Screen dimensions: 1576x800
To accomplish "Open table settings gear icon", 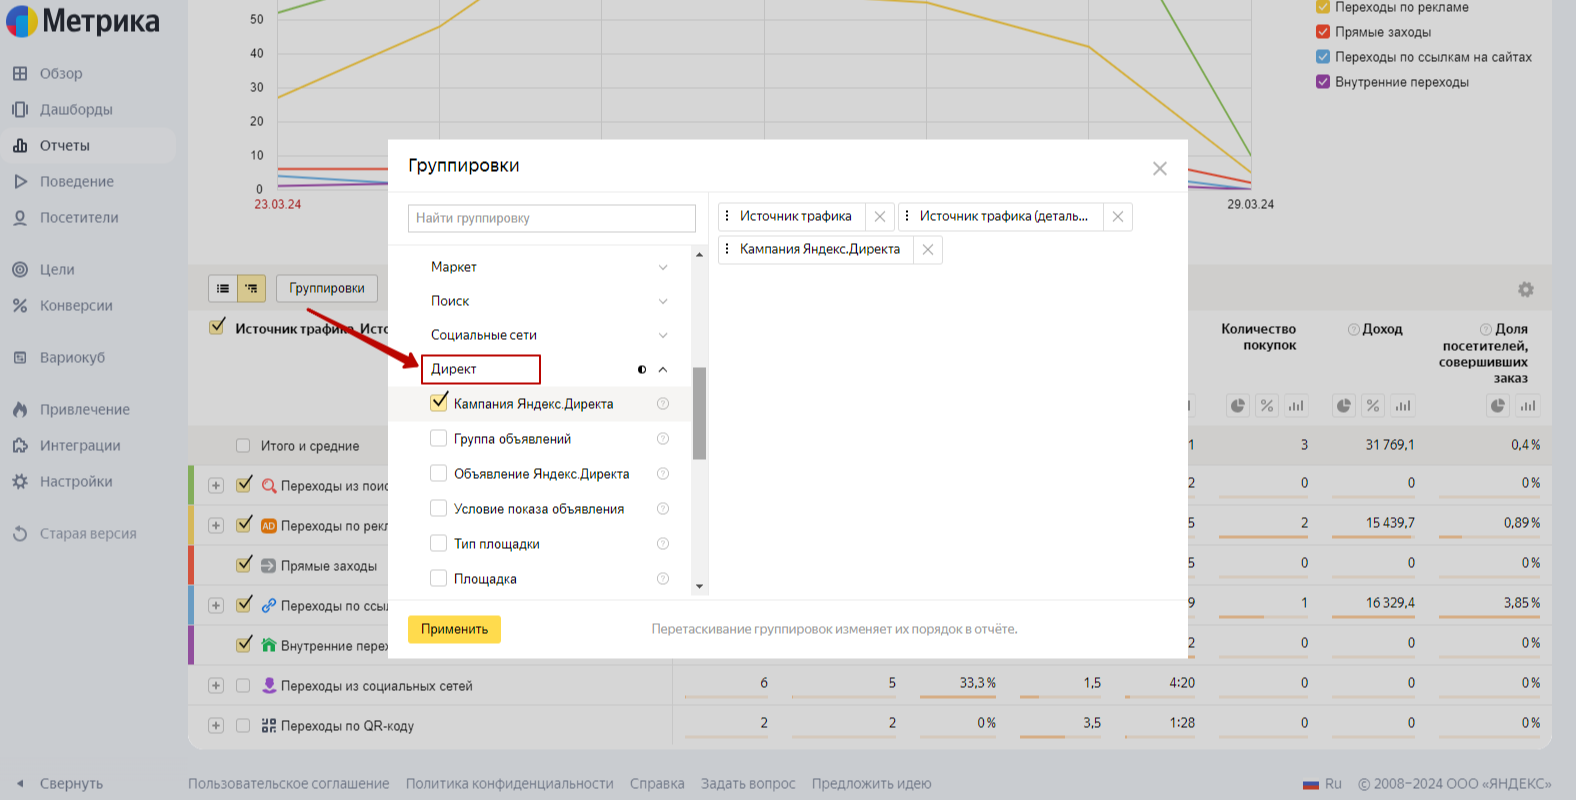I will tap(1526, 289).
